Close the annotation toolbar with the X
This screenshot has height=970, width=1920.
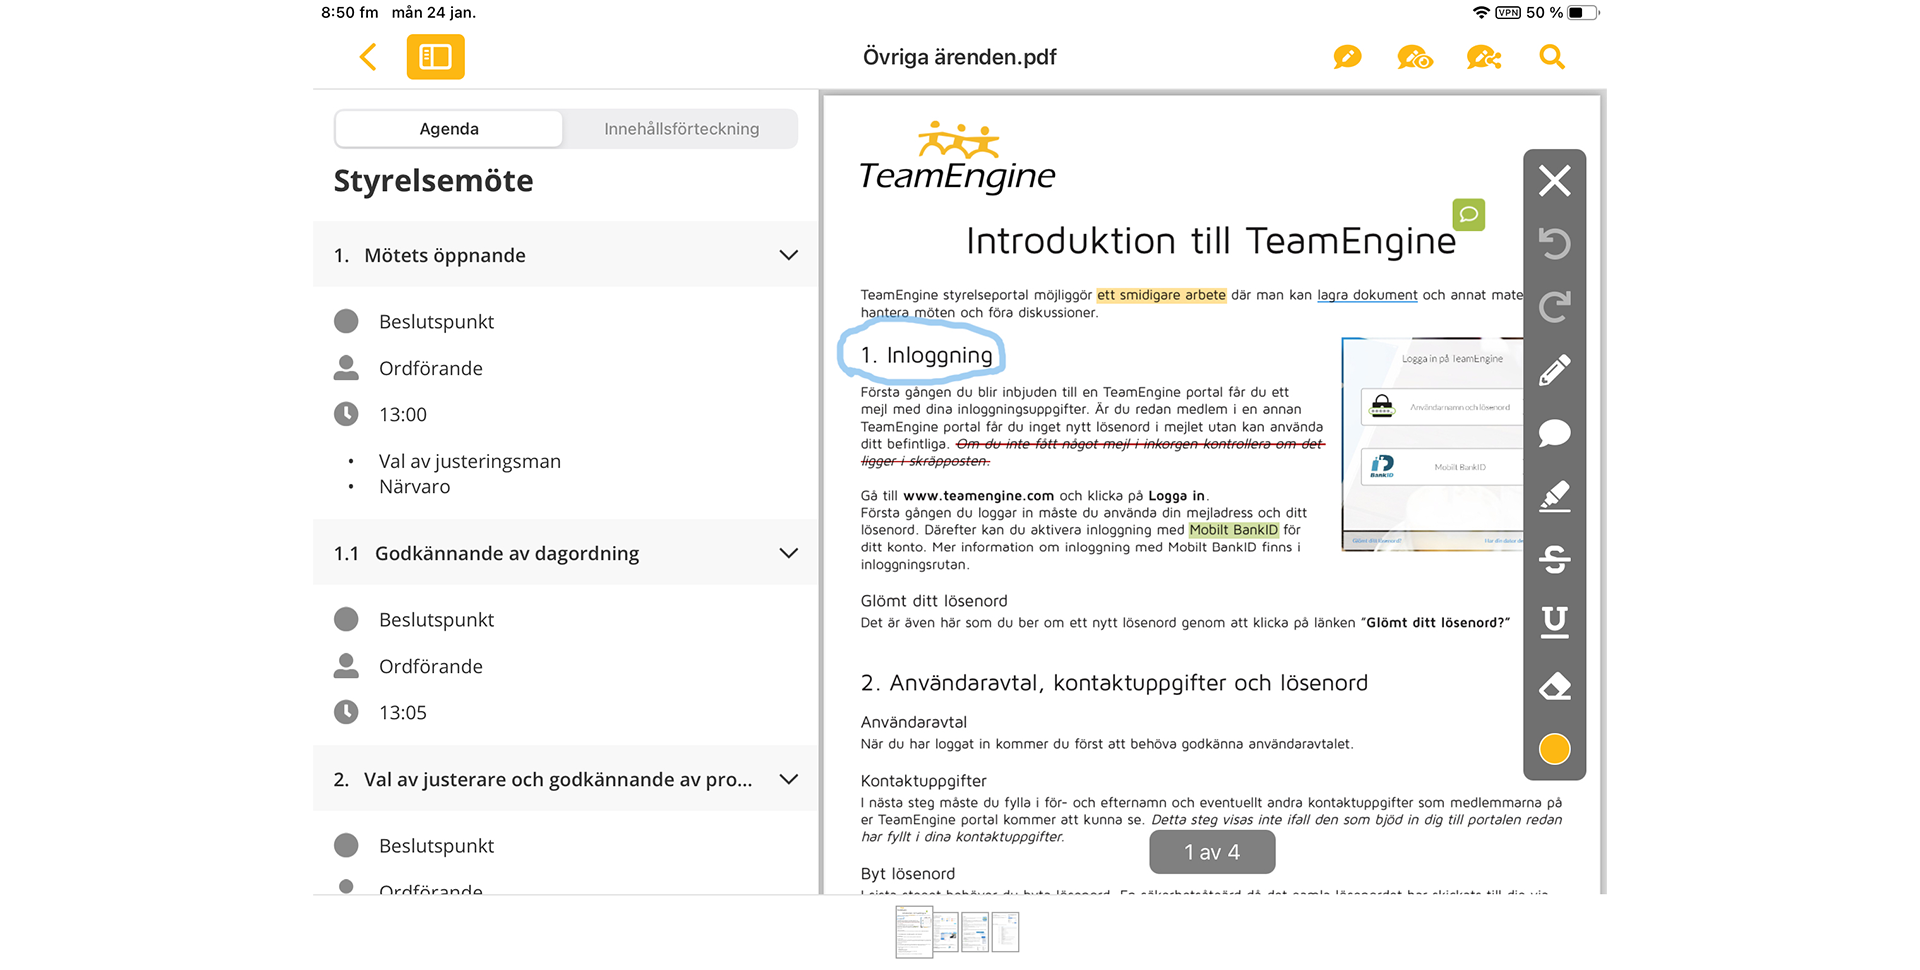click(1554, 181)
